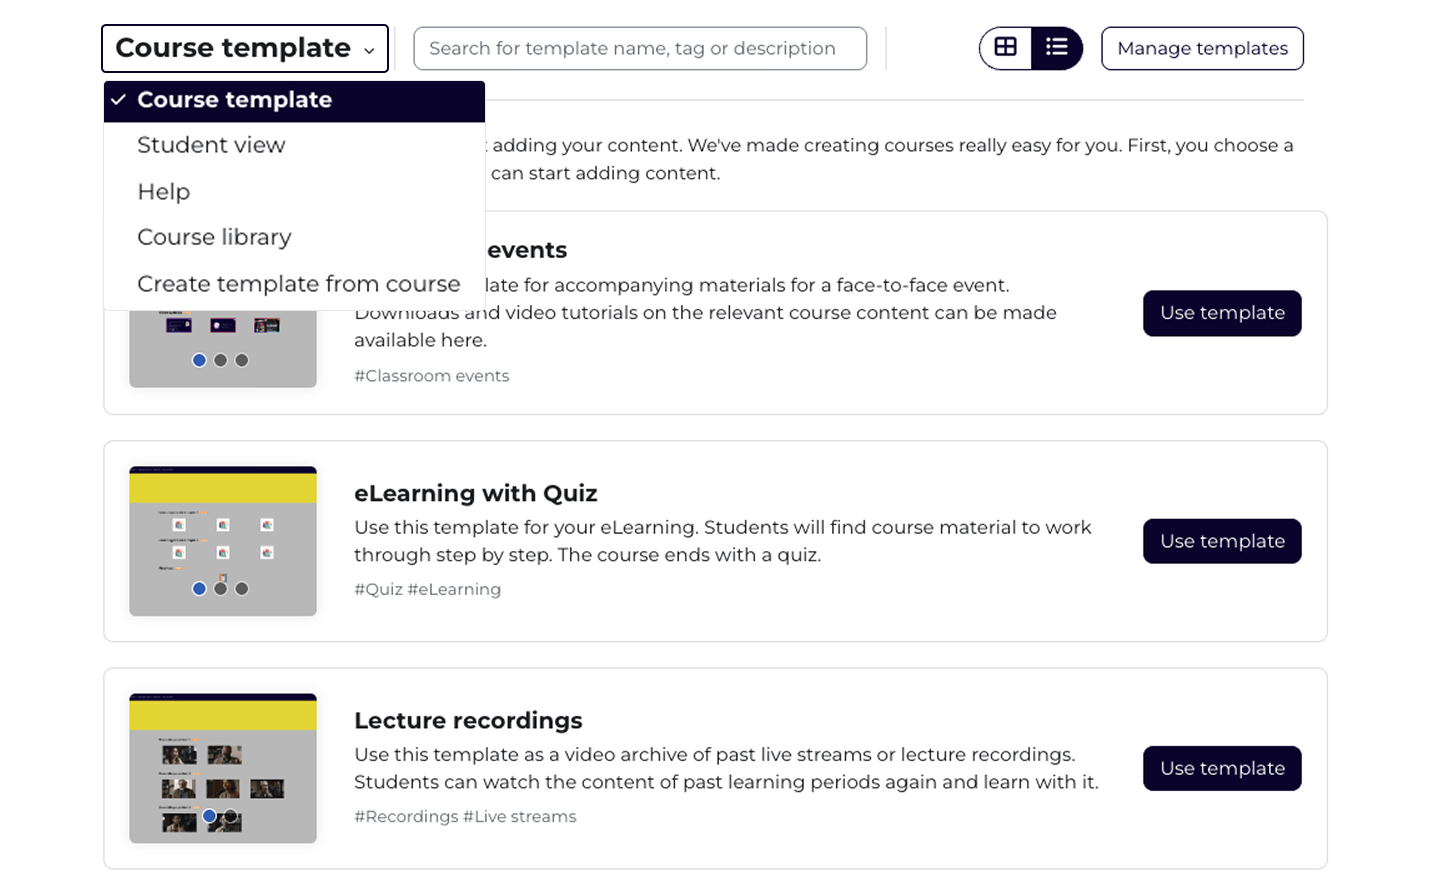Select third carousel dot on eLearning thumbnail
Image resolution: width=1430 pixels, height=892 pixels.
tap(242, 589)
